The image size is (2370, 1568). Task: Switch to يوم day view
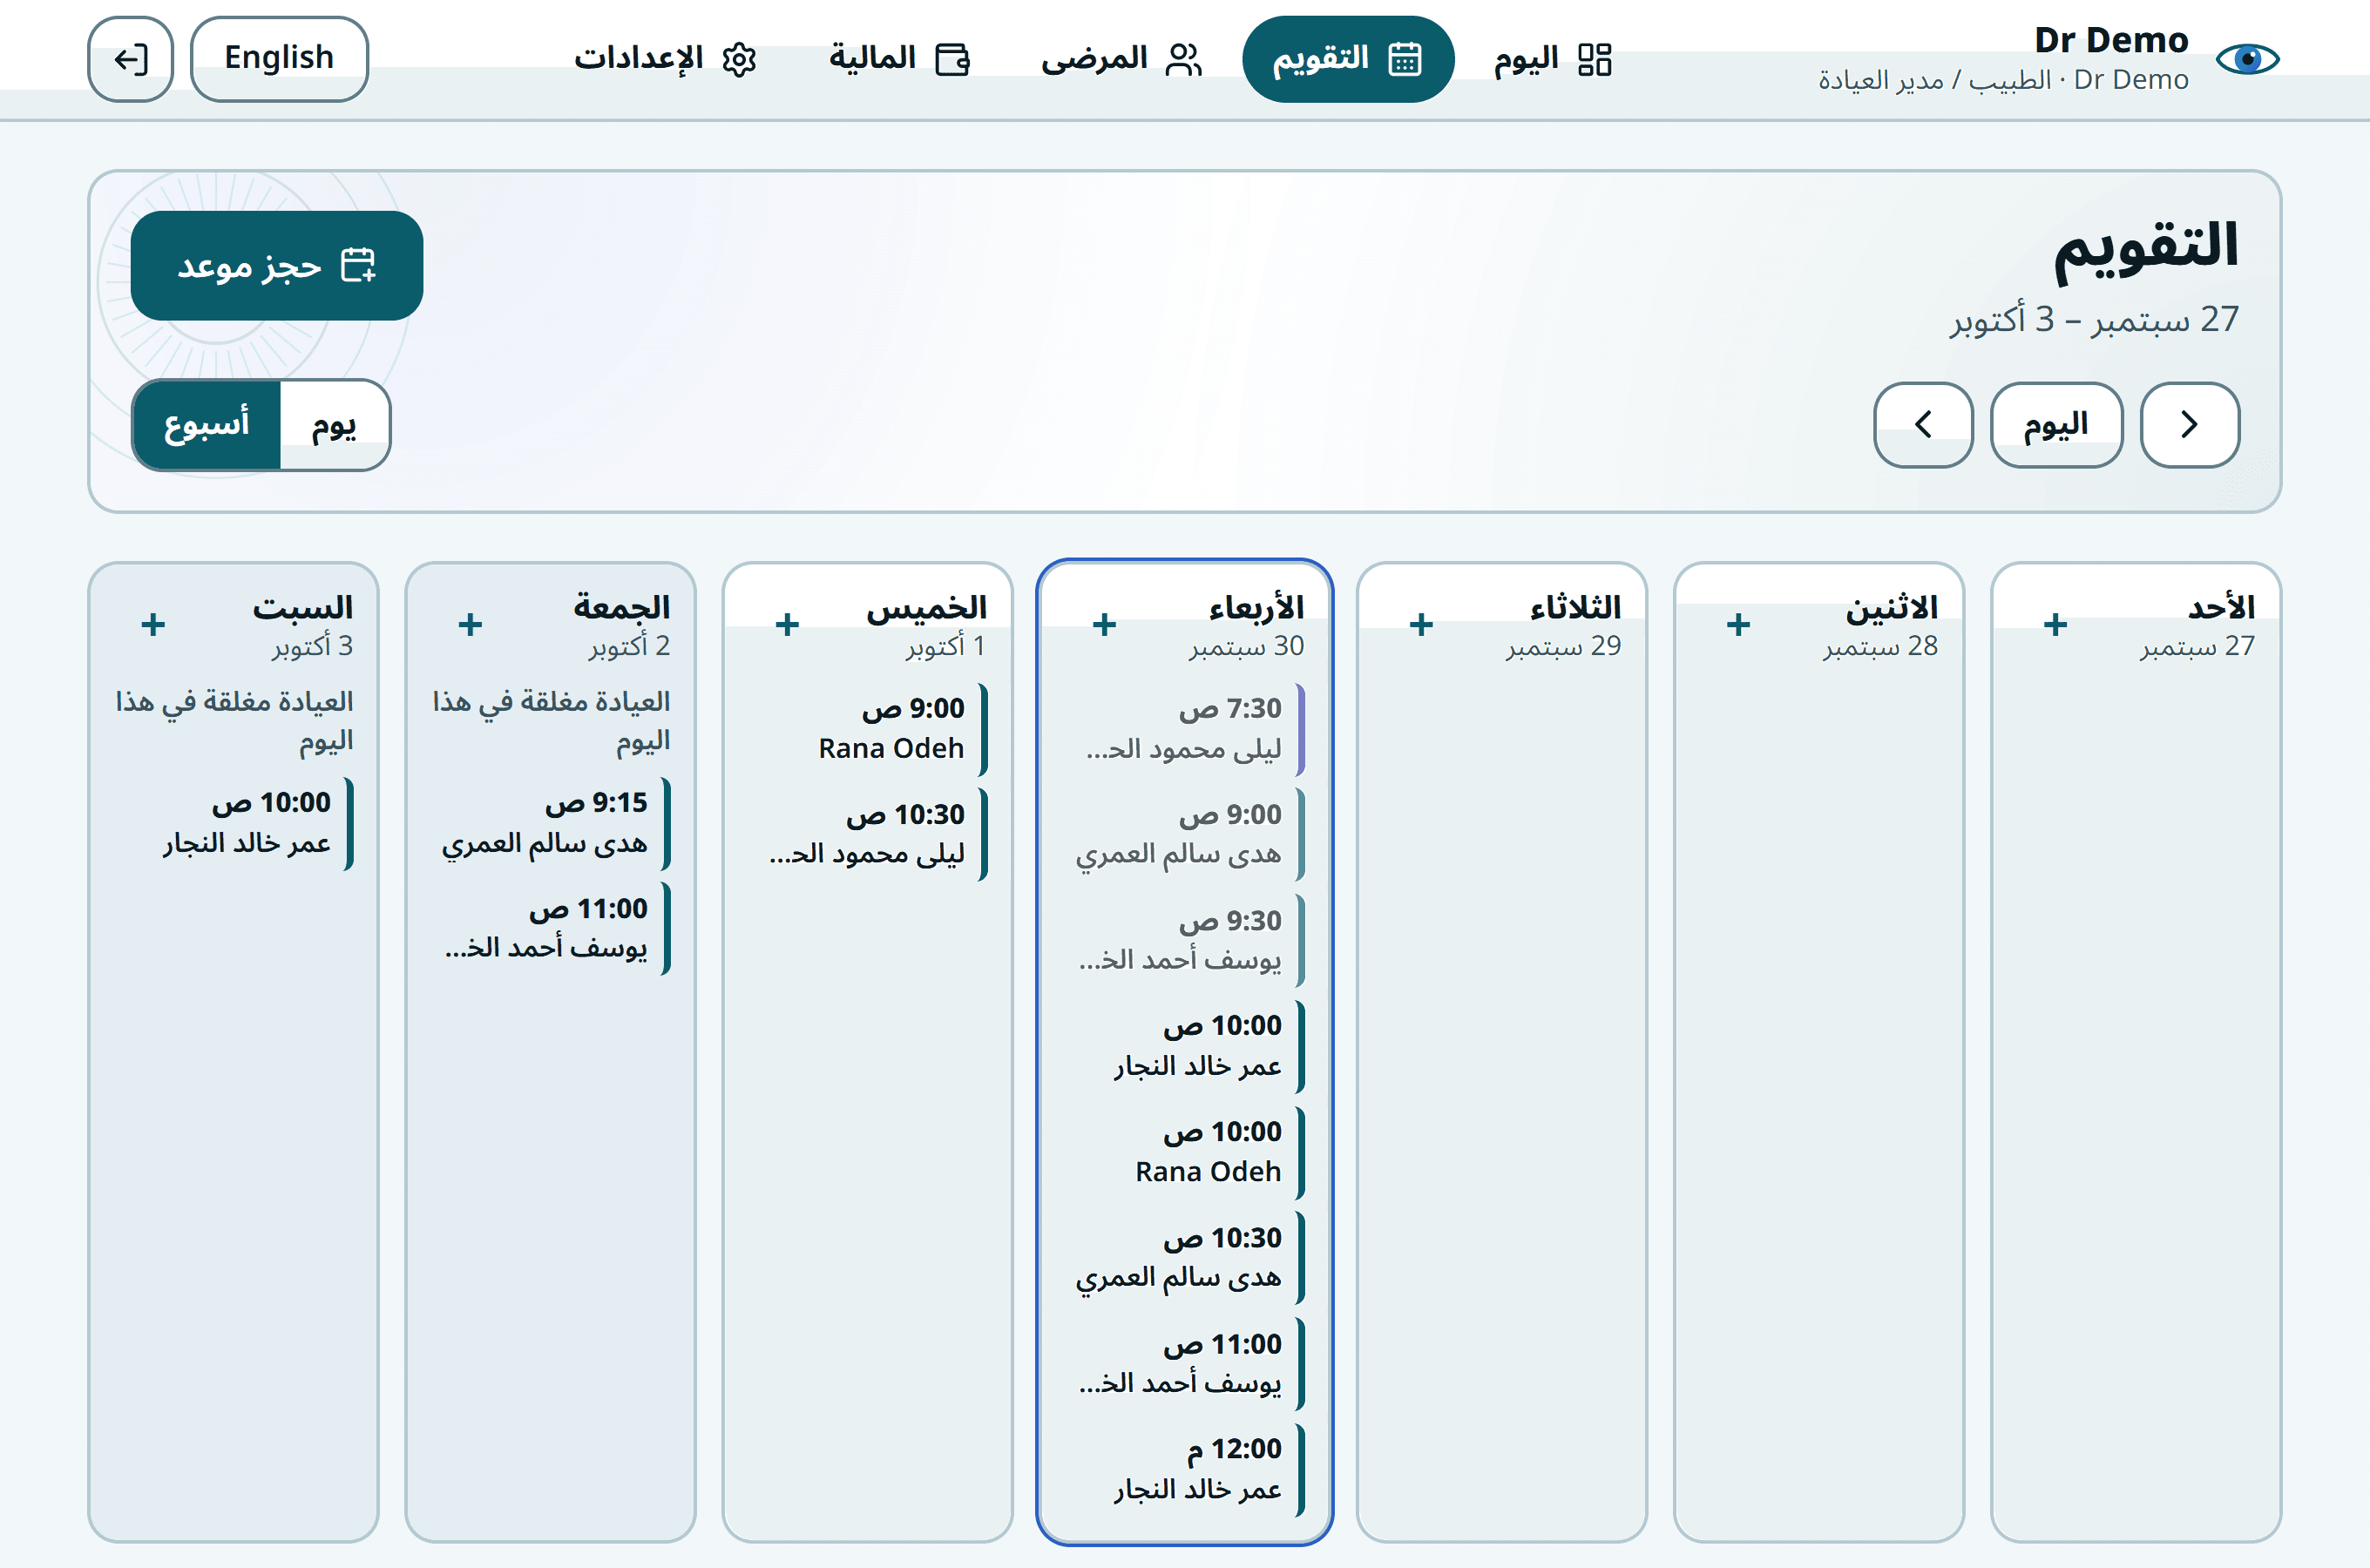pyautogui.click(x=334, y=424)
